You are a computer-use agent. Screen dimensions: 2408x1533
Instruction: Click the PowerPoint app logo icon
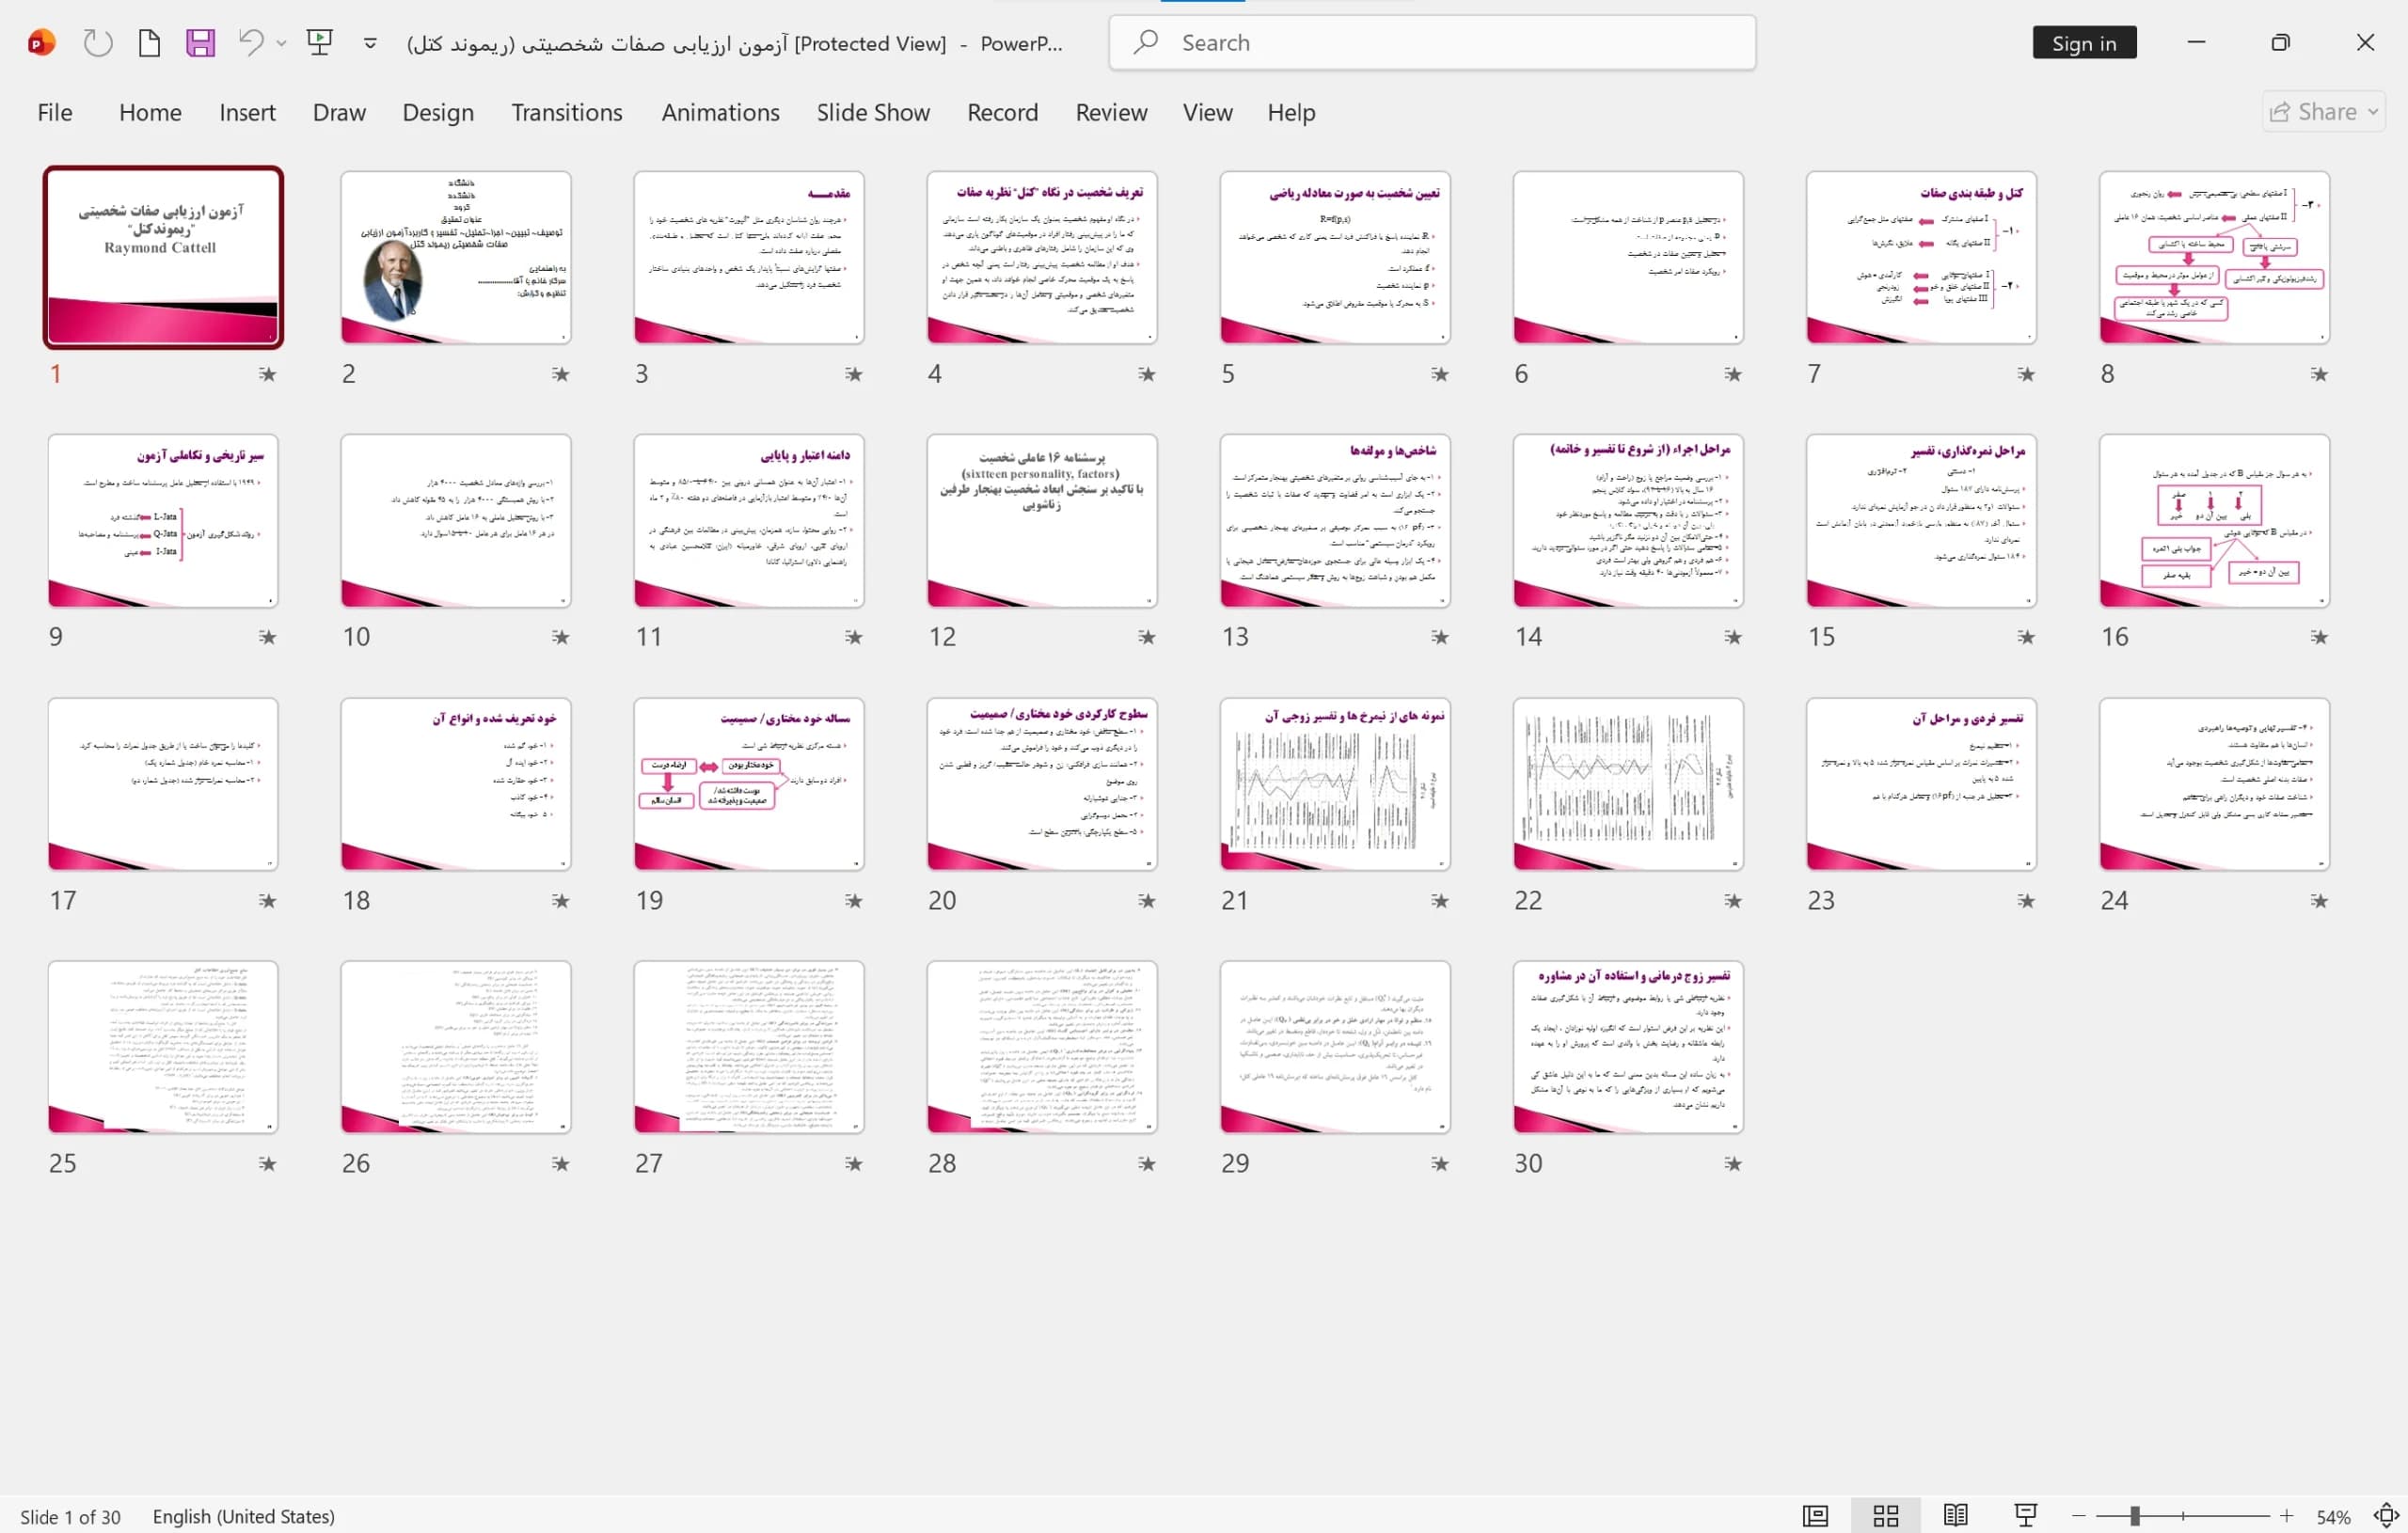41,43
